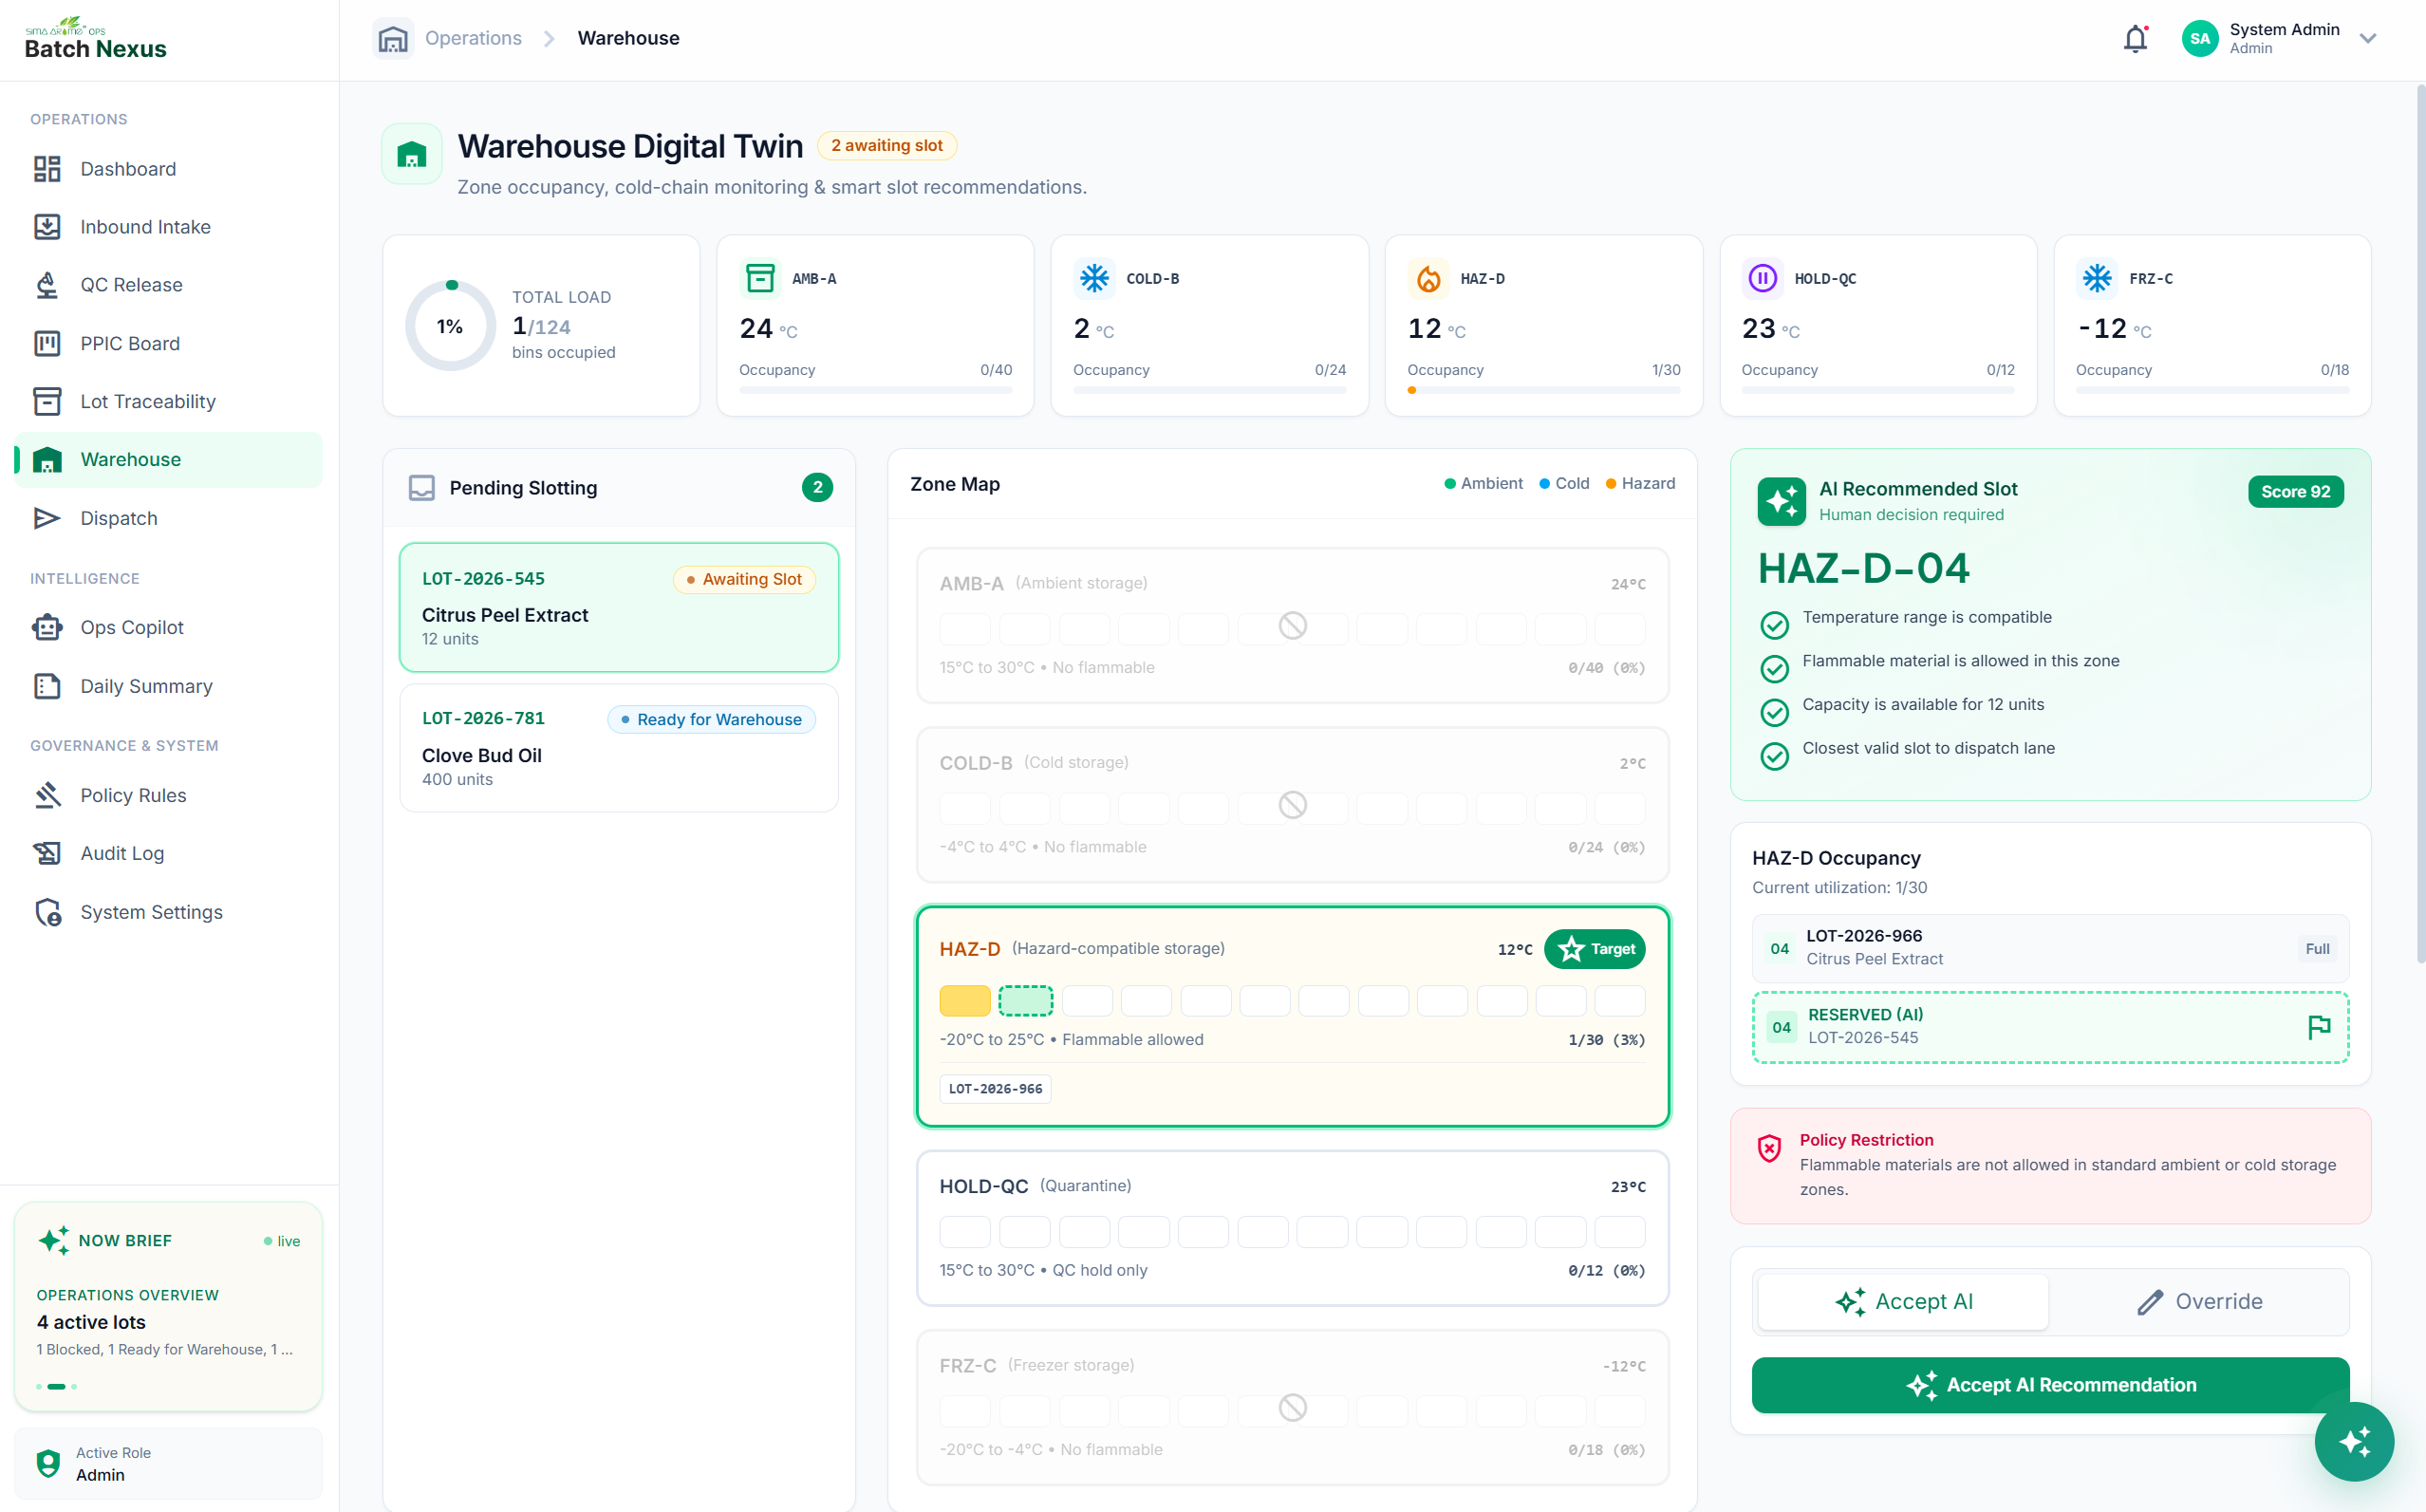Click the Daily Summary icon
The width and height of the screenshot is (2426, 1512).
click(x=47, y=686)
